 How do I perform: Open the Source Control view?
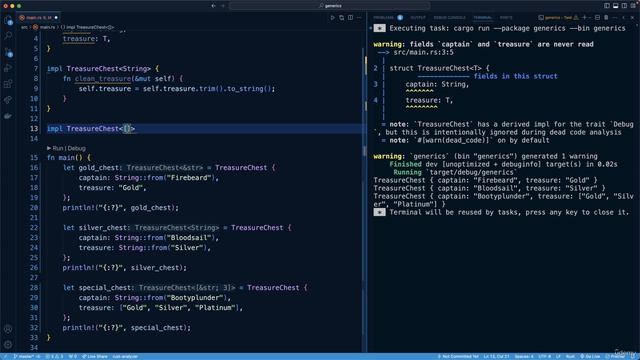(8, 52)
